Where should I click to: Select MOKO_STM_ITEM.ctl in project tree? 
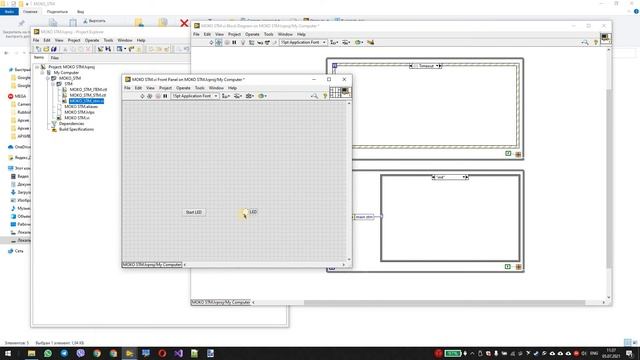[x=88, y=89]
